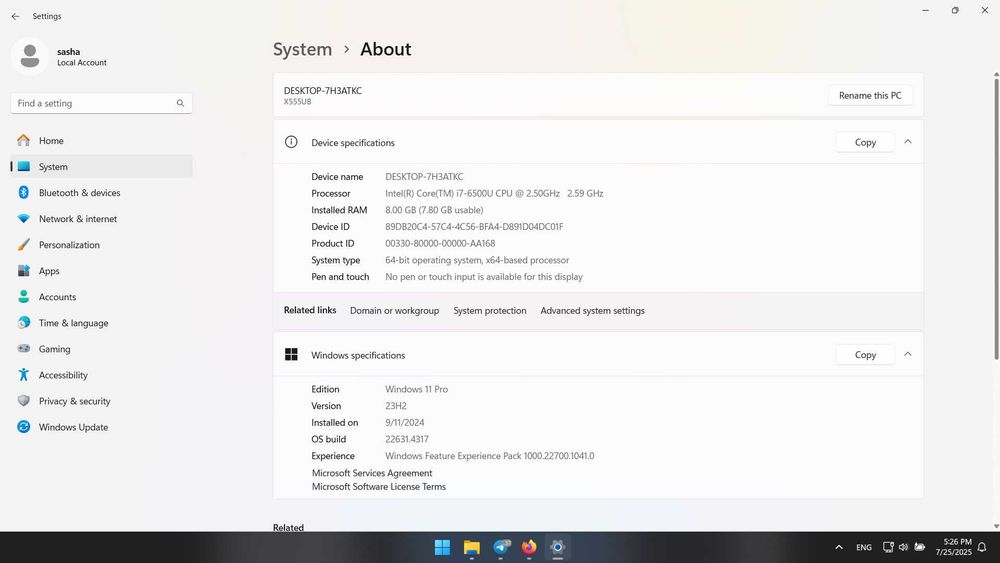Click the Product ID value 00330-80000-00000-AA168
The height and width of the screenshot is (563, 1000).
(440, 244)
